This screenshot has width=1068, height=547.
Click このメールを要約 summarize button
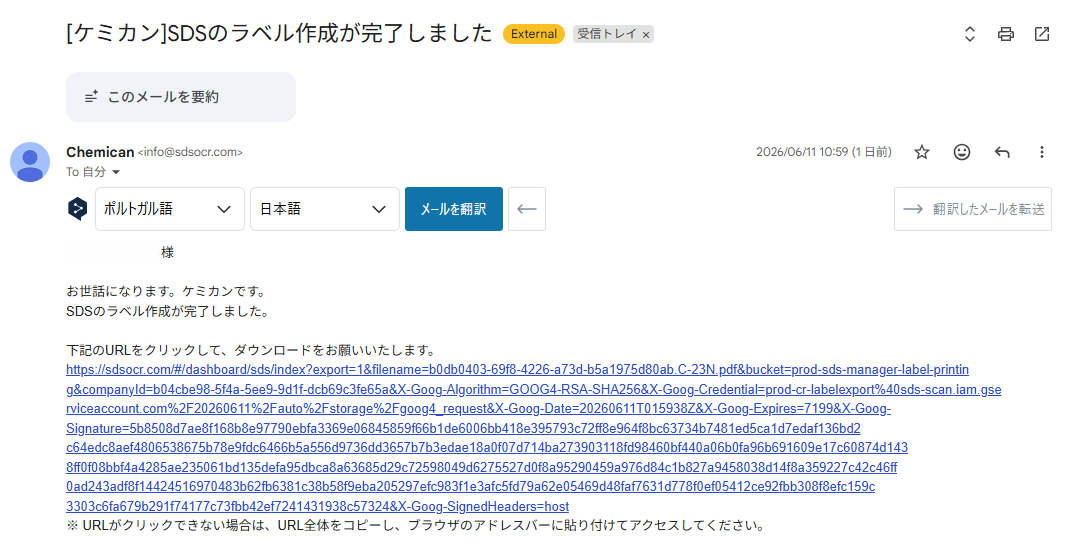click(x=181, y=97)
